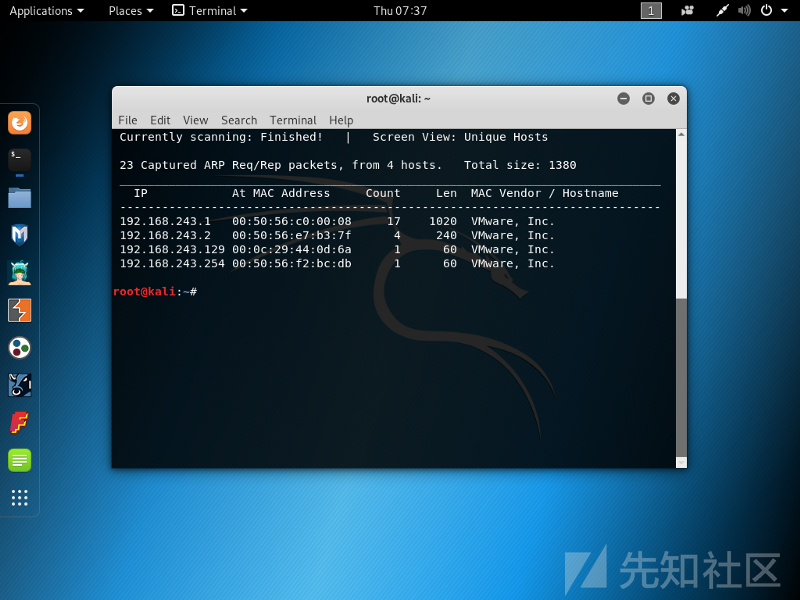
Task: Open the View menu in terminal
Action: click(x=195, y=120)
